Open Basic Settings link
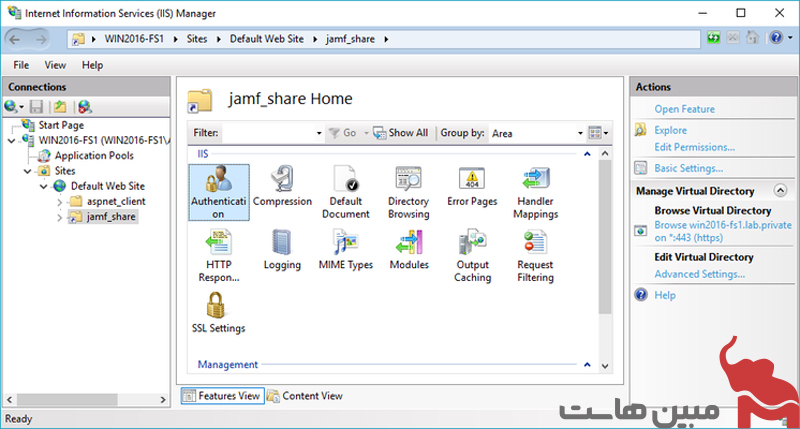 688,168
